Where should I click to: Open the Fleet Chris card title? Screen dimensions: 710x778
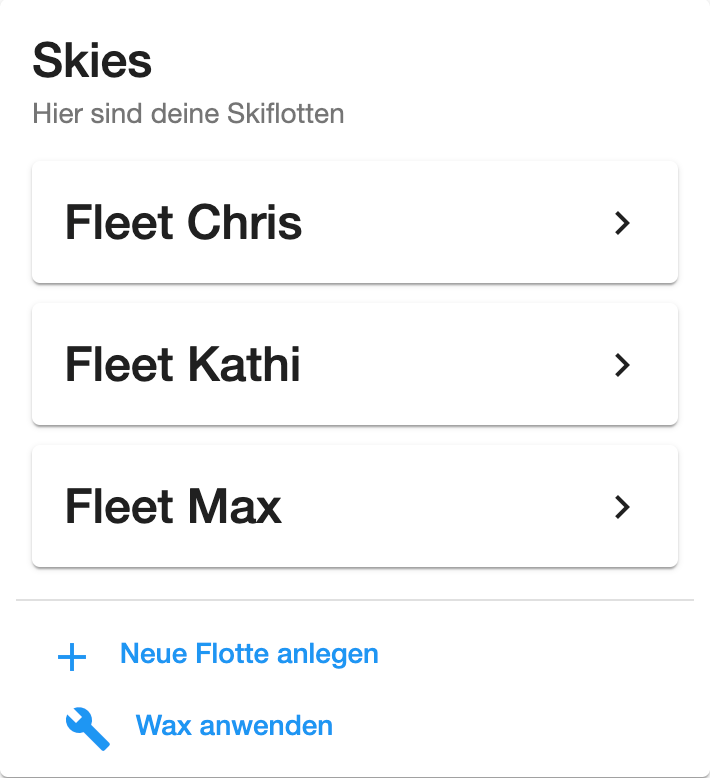(184, 223)
